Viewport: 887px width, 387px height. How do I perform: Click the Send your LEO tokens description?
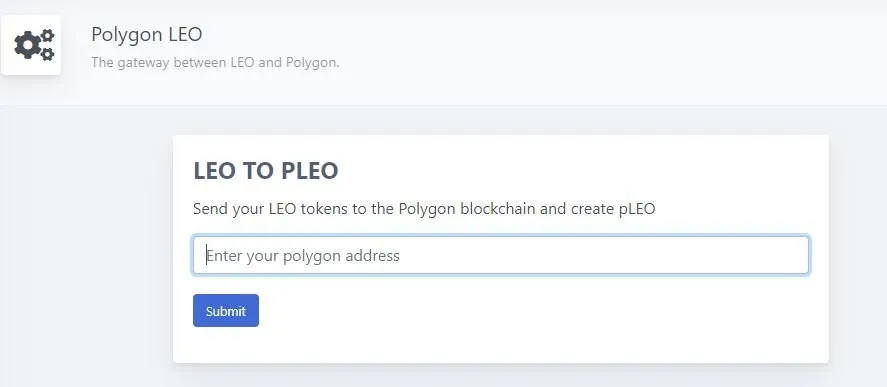point(424,209)
